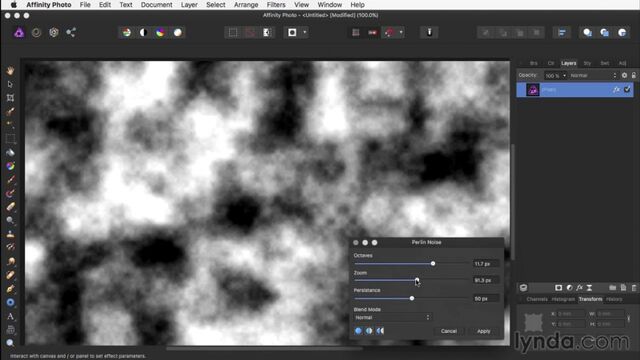Switch to the Liquify persona icon

pos(36,33)
